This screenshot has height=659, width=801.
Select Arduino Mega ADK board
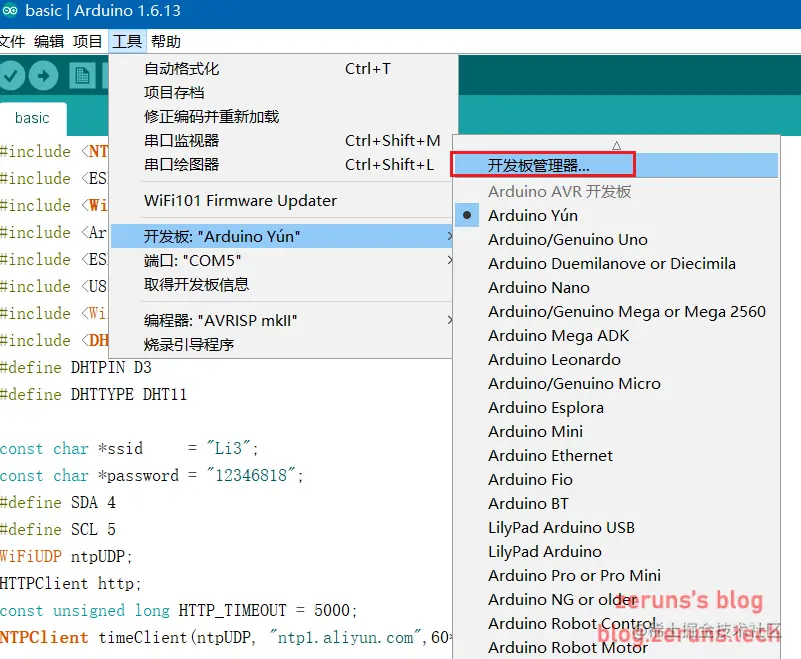[x=616, y=336]
